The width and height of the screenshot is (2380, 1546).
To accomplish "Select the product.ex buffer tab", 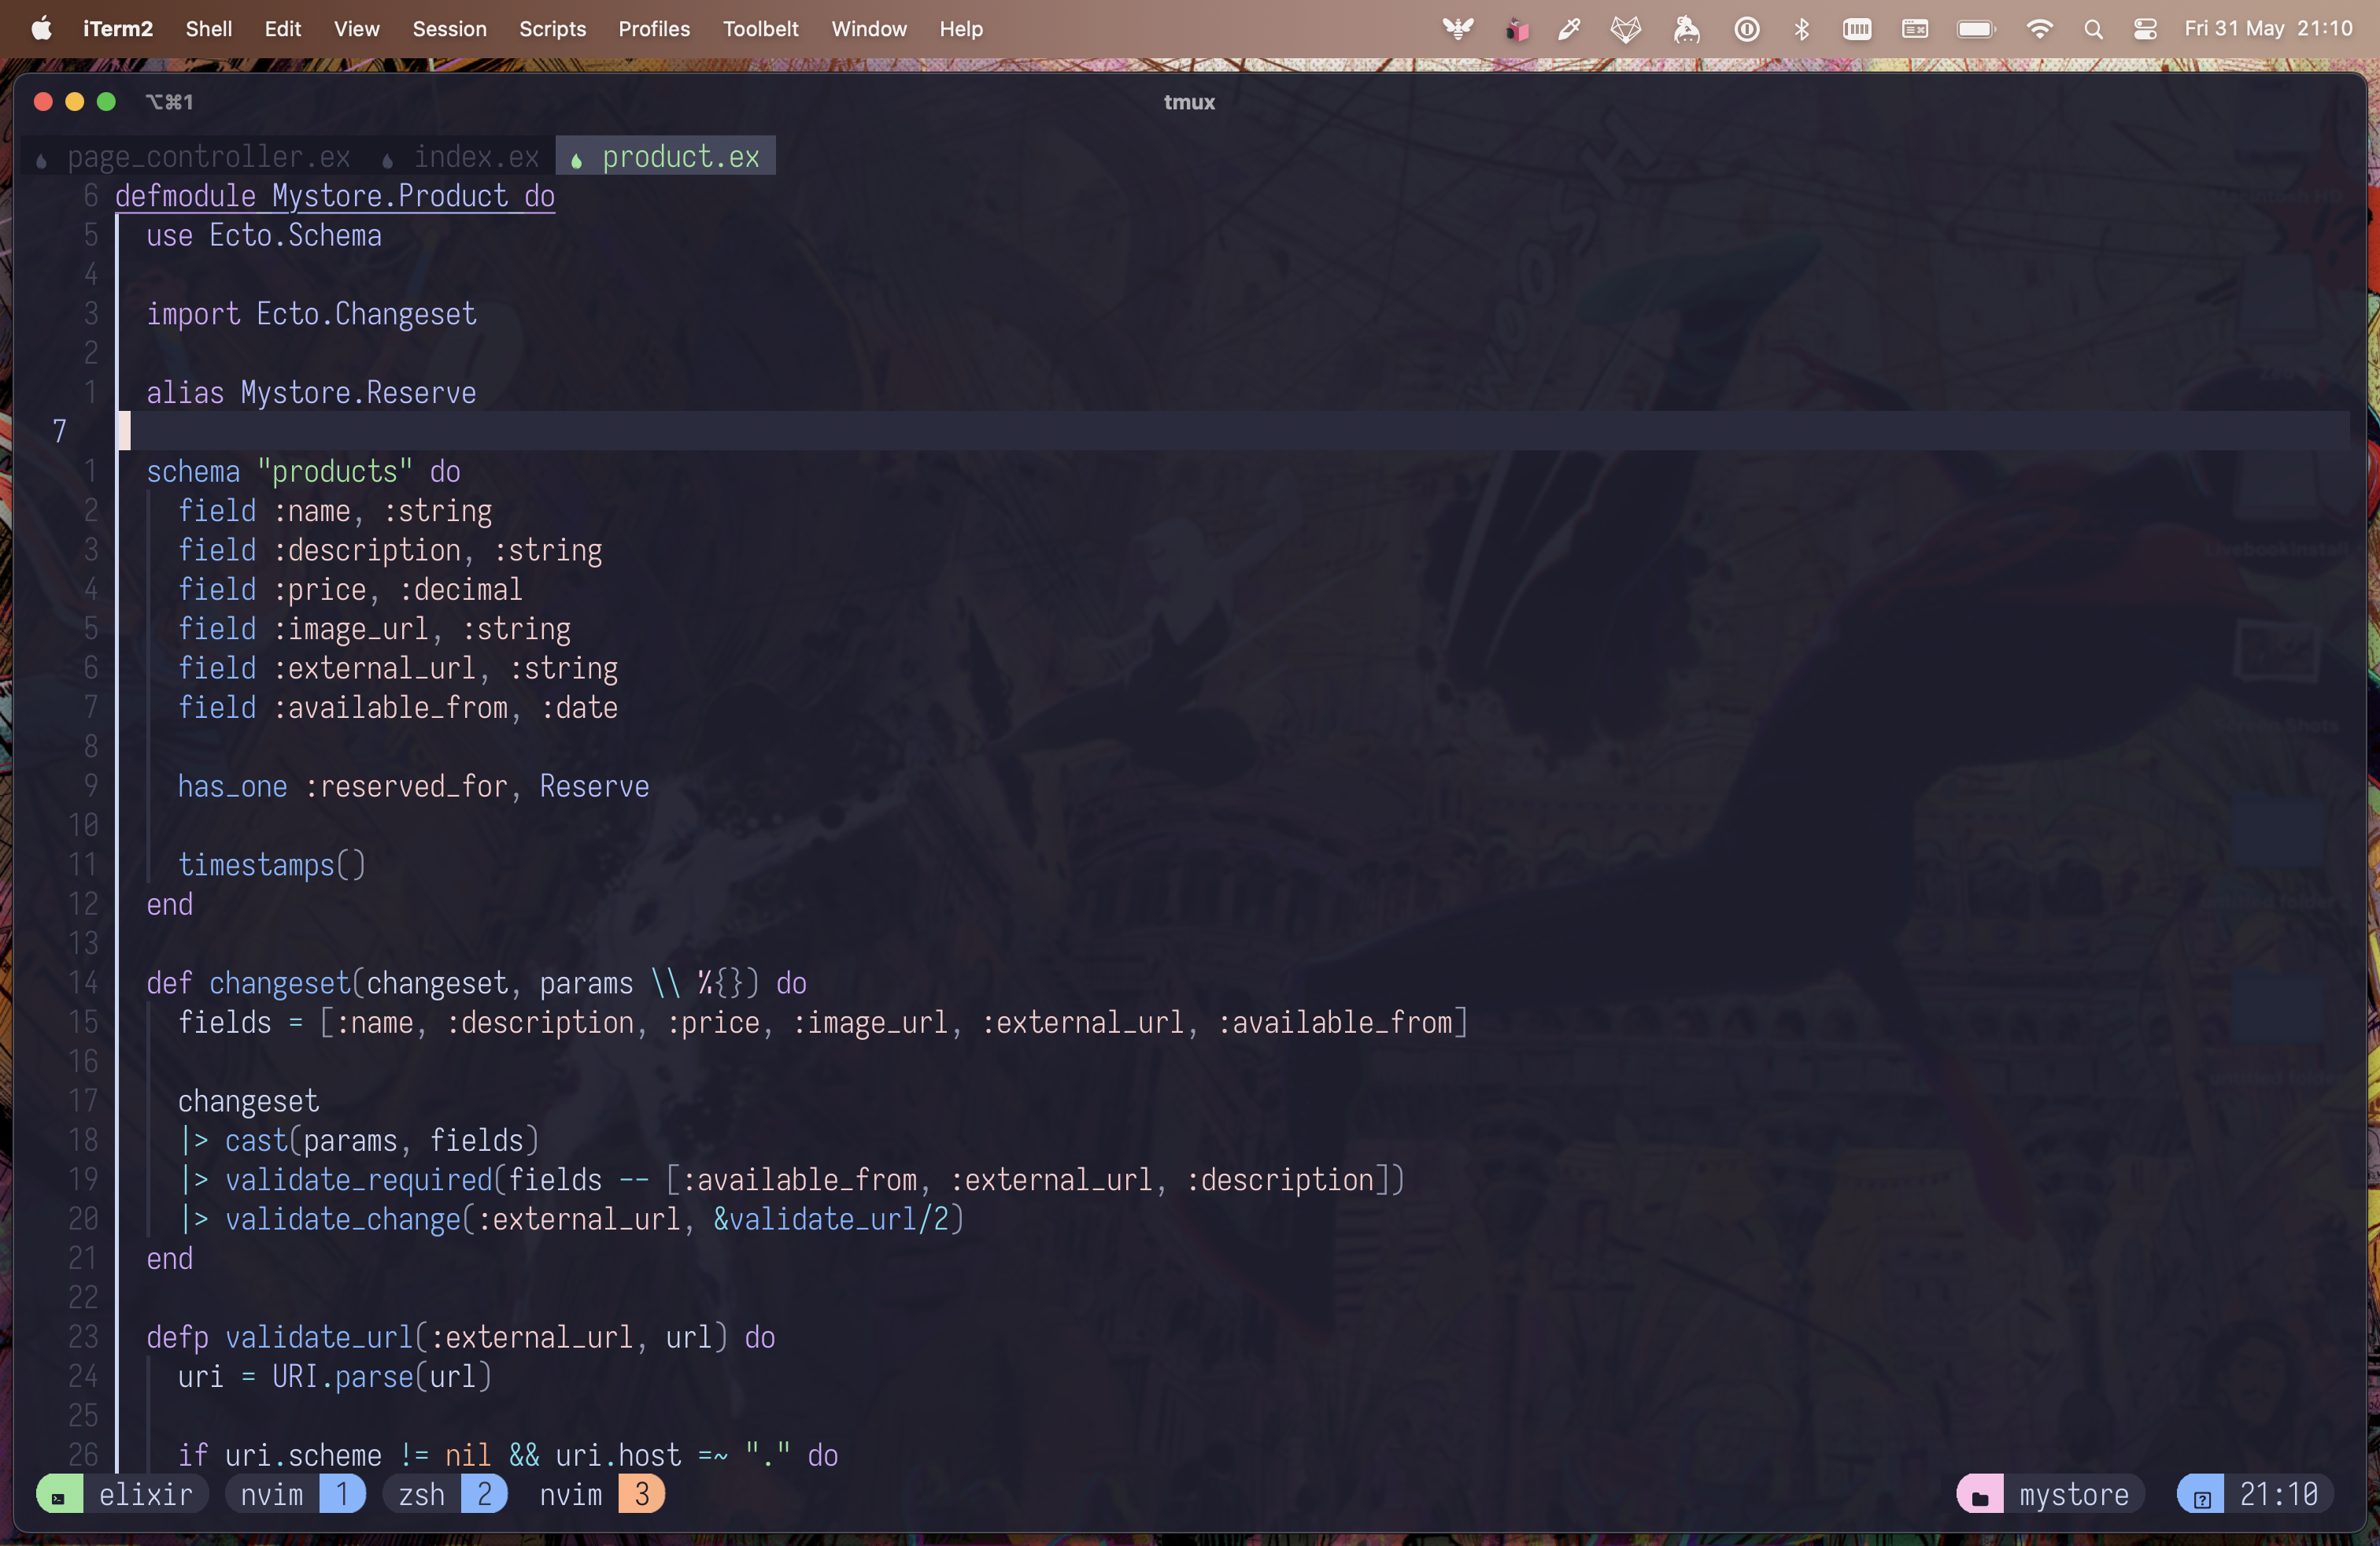I will pos(680,157).
